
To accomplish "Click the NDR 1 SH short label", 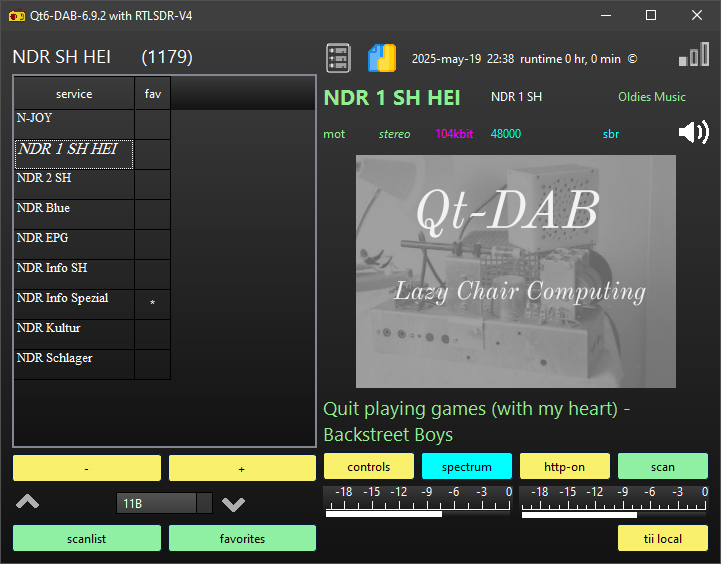I will (516, 97).
